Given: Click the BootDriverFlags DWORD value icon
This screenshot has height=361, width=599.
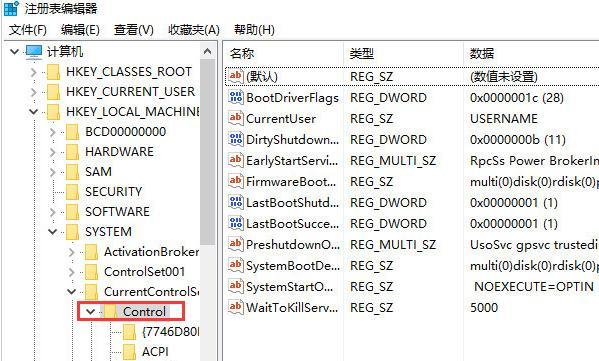Looking at the screenshot, I should (235, 97).
